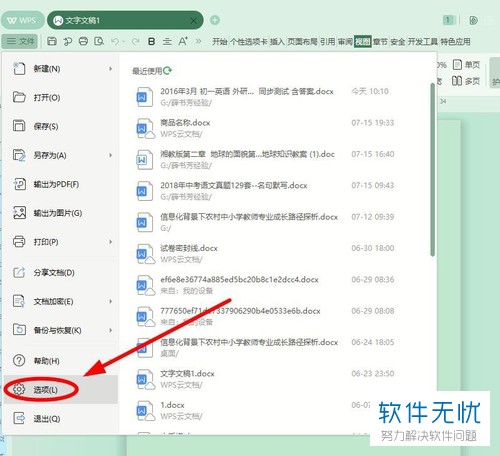
Task: Click the document icon of 777650ef71 file
Action: tap(145, 316)
